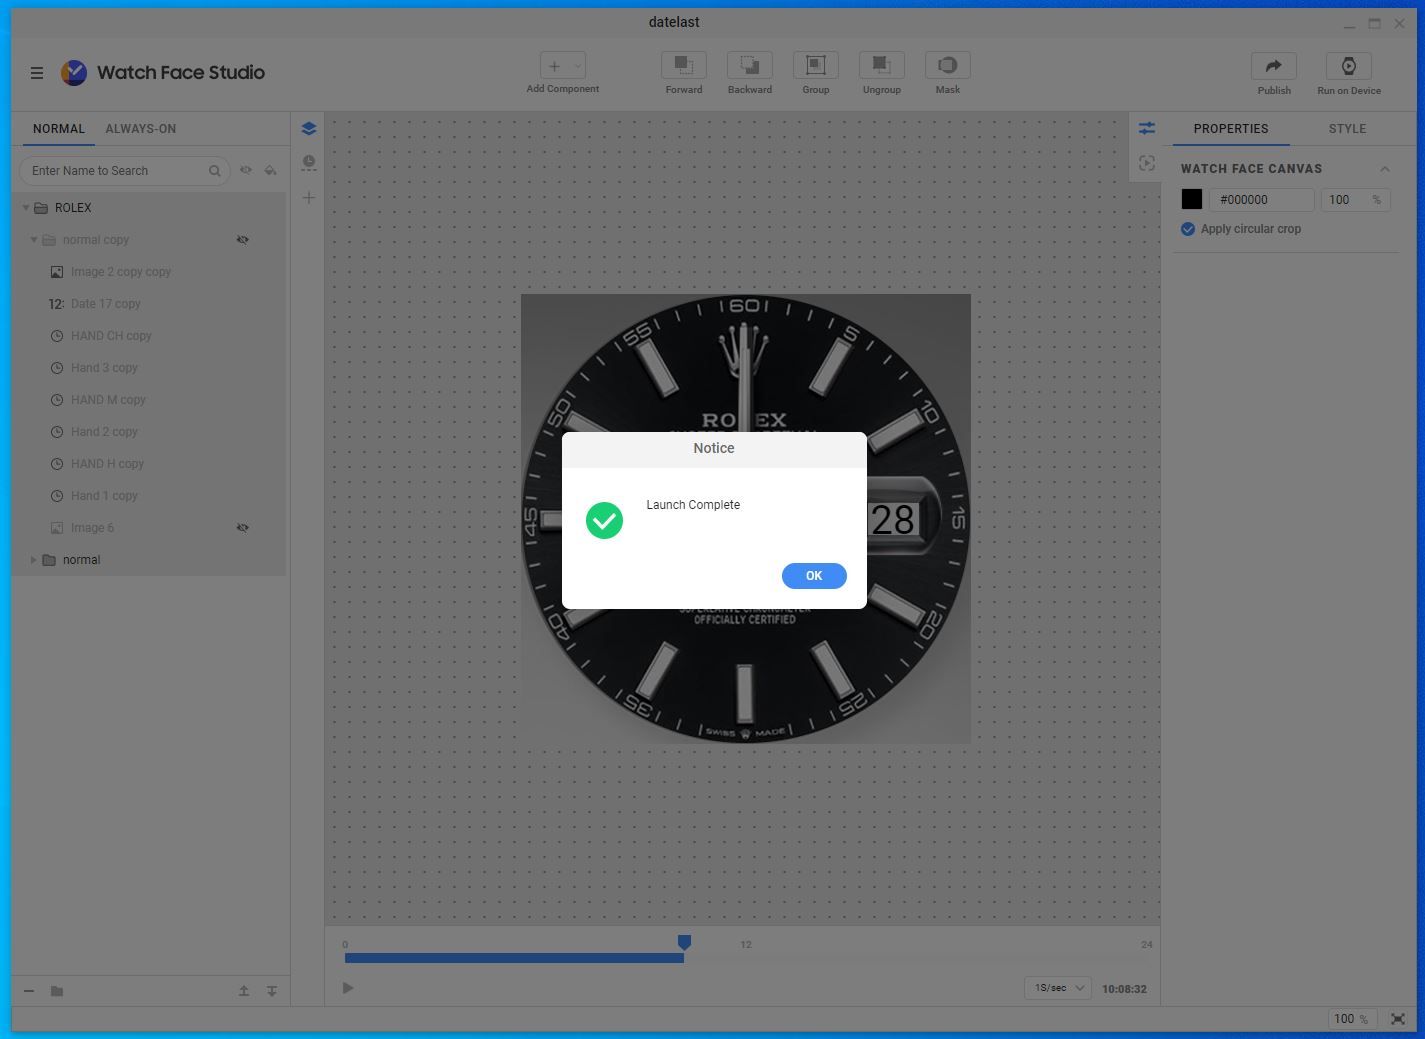Screen dimensions: 1425x1039
Task: Select the ROLEX root folder
Action: (x=150, y=208)
